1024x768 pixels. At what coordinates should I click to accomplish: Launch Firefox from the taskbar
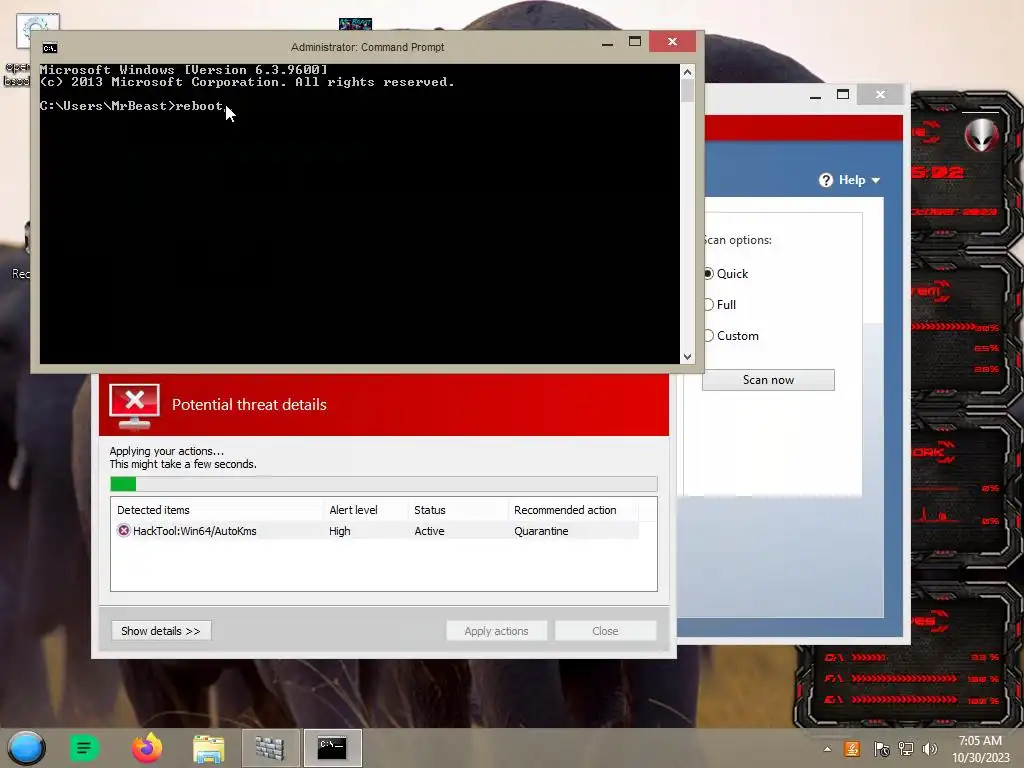[147, 748]
